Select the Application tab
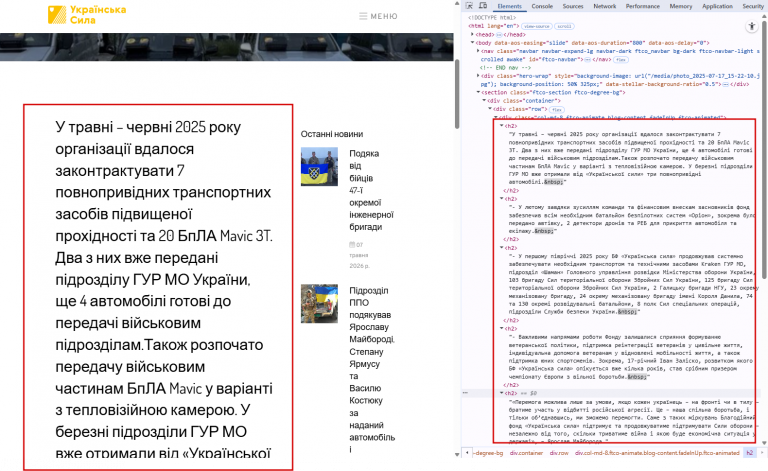 [x=718, y=6]
